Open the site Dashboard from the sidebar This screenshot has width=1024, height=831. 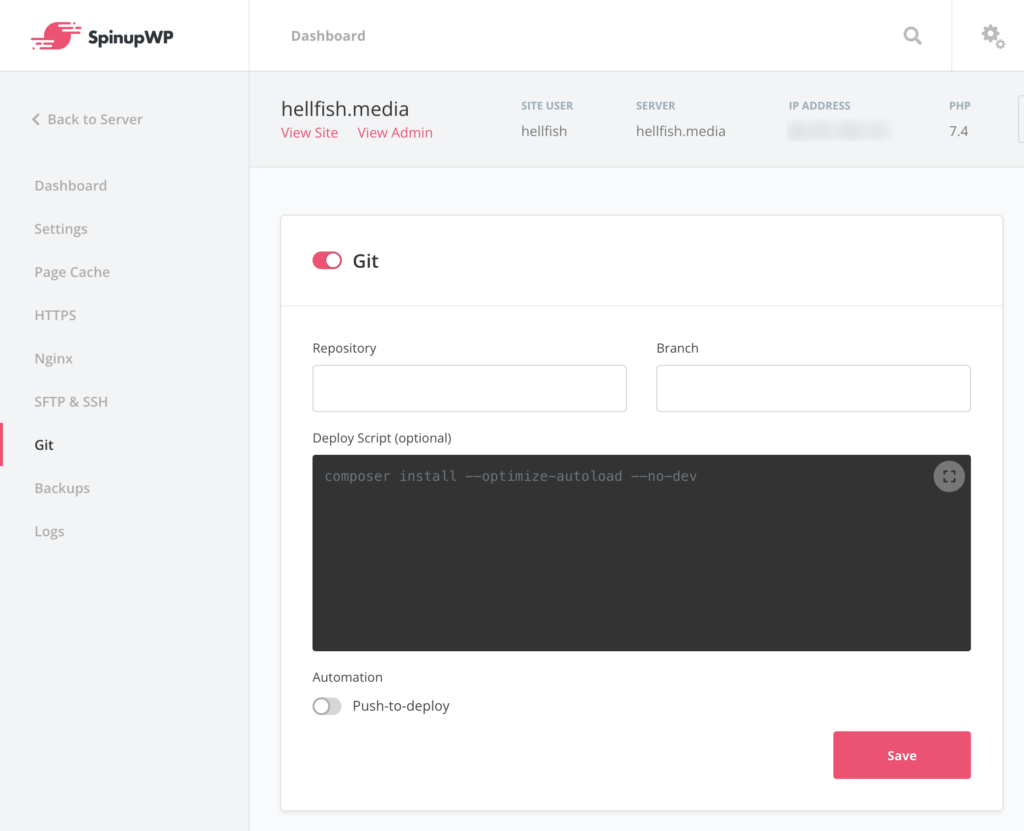click(x=70, y=185)
